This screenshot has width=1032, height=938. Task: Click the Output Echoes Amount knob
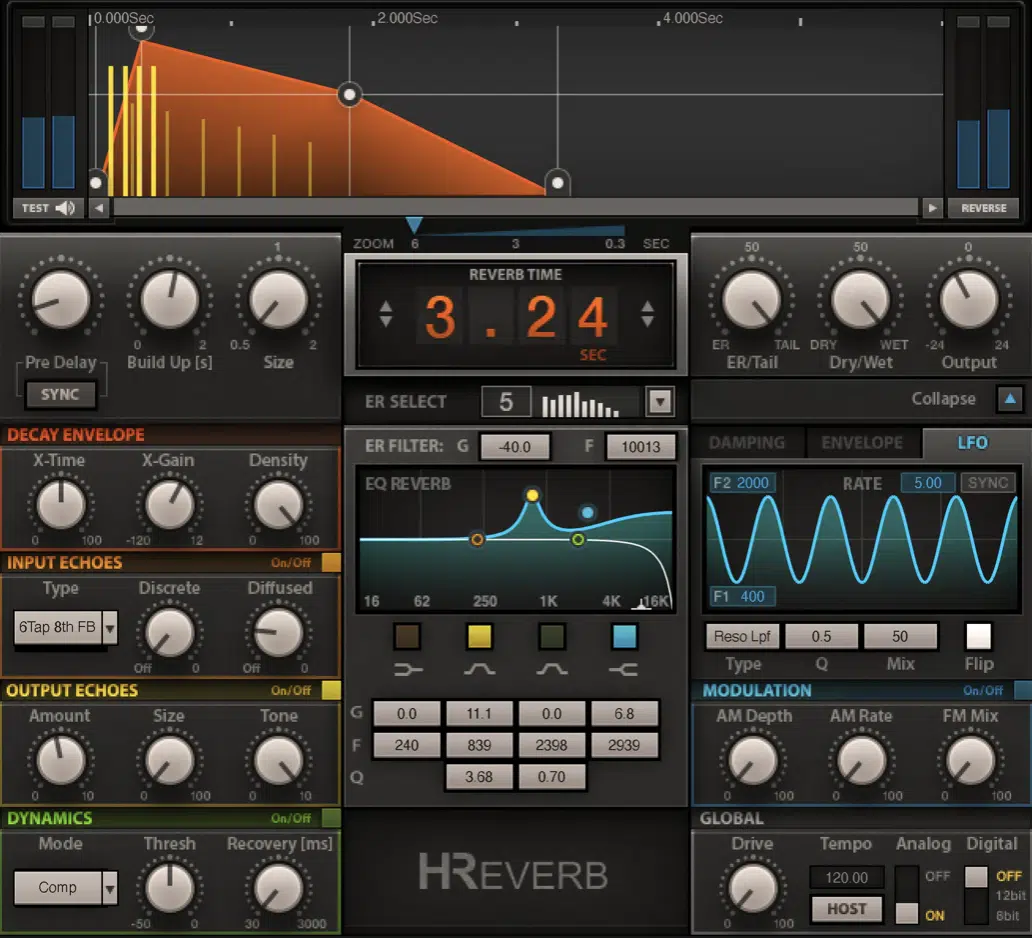(61, 760)
